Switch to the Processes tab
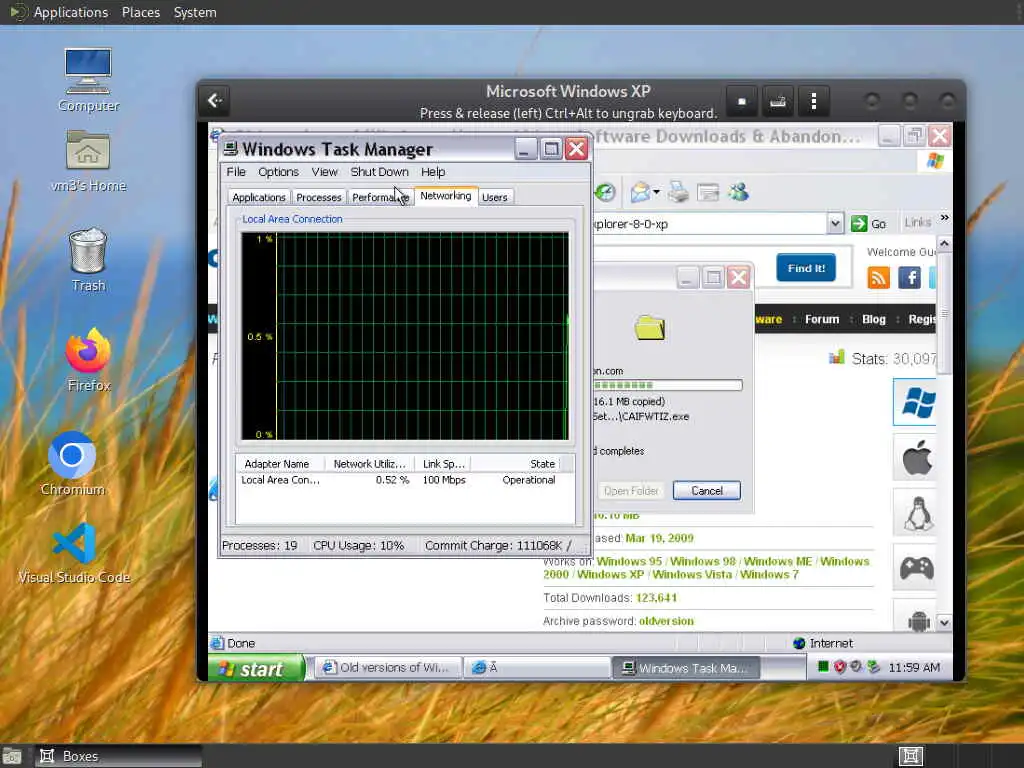 [x=319, y=197]
